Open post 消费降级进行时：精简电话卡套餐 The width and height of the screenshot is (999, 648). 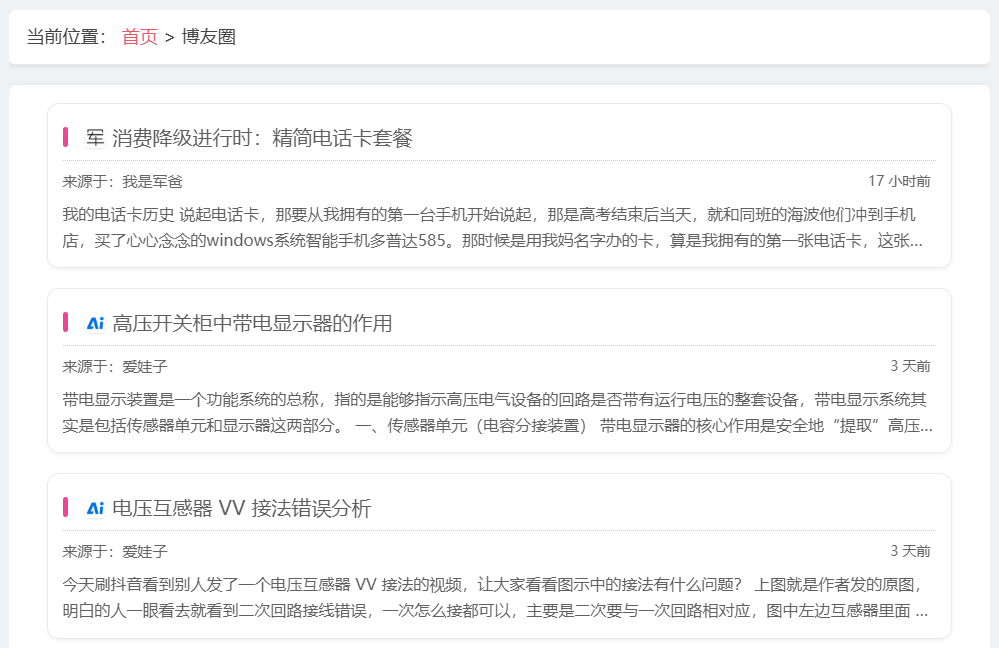(262, 138)
